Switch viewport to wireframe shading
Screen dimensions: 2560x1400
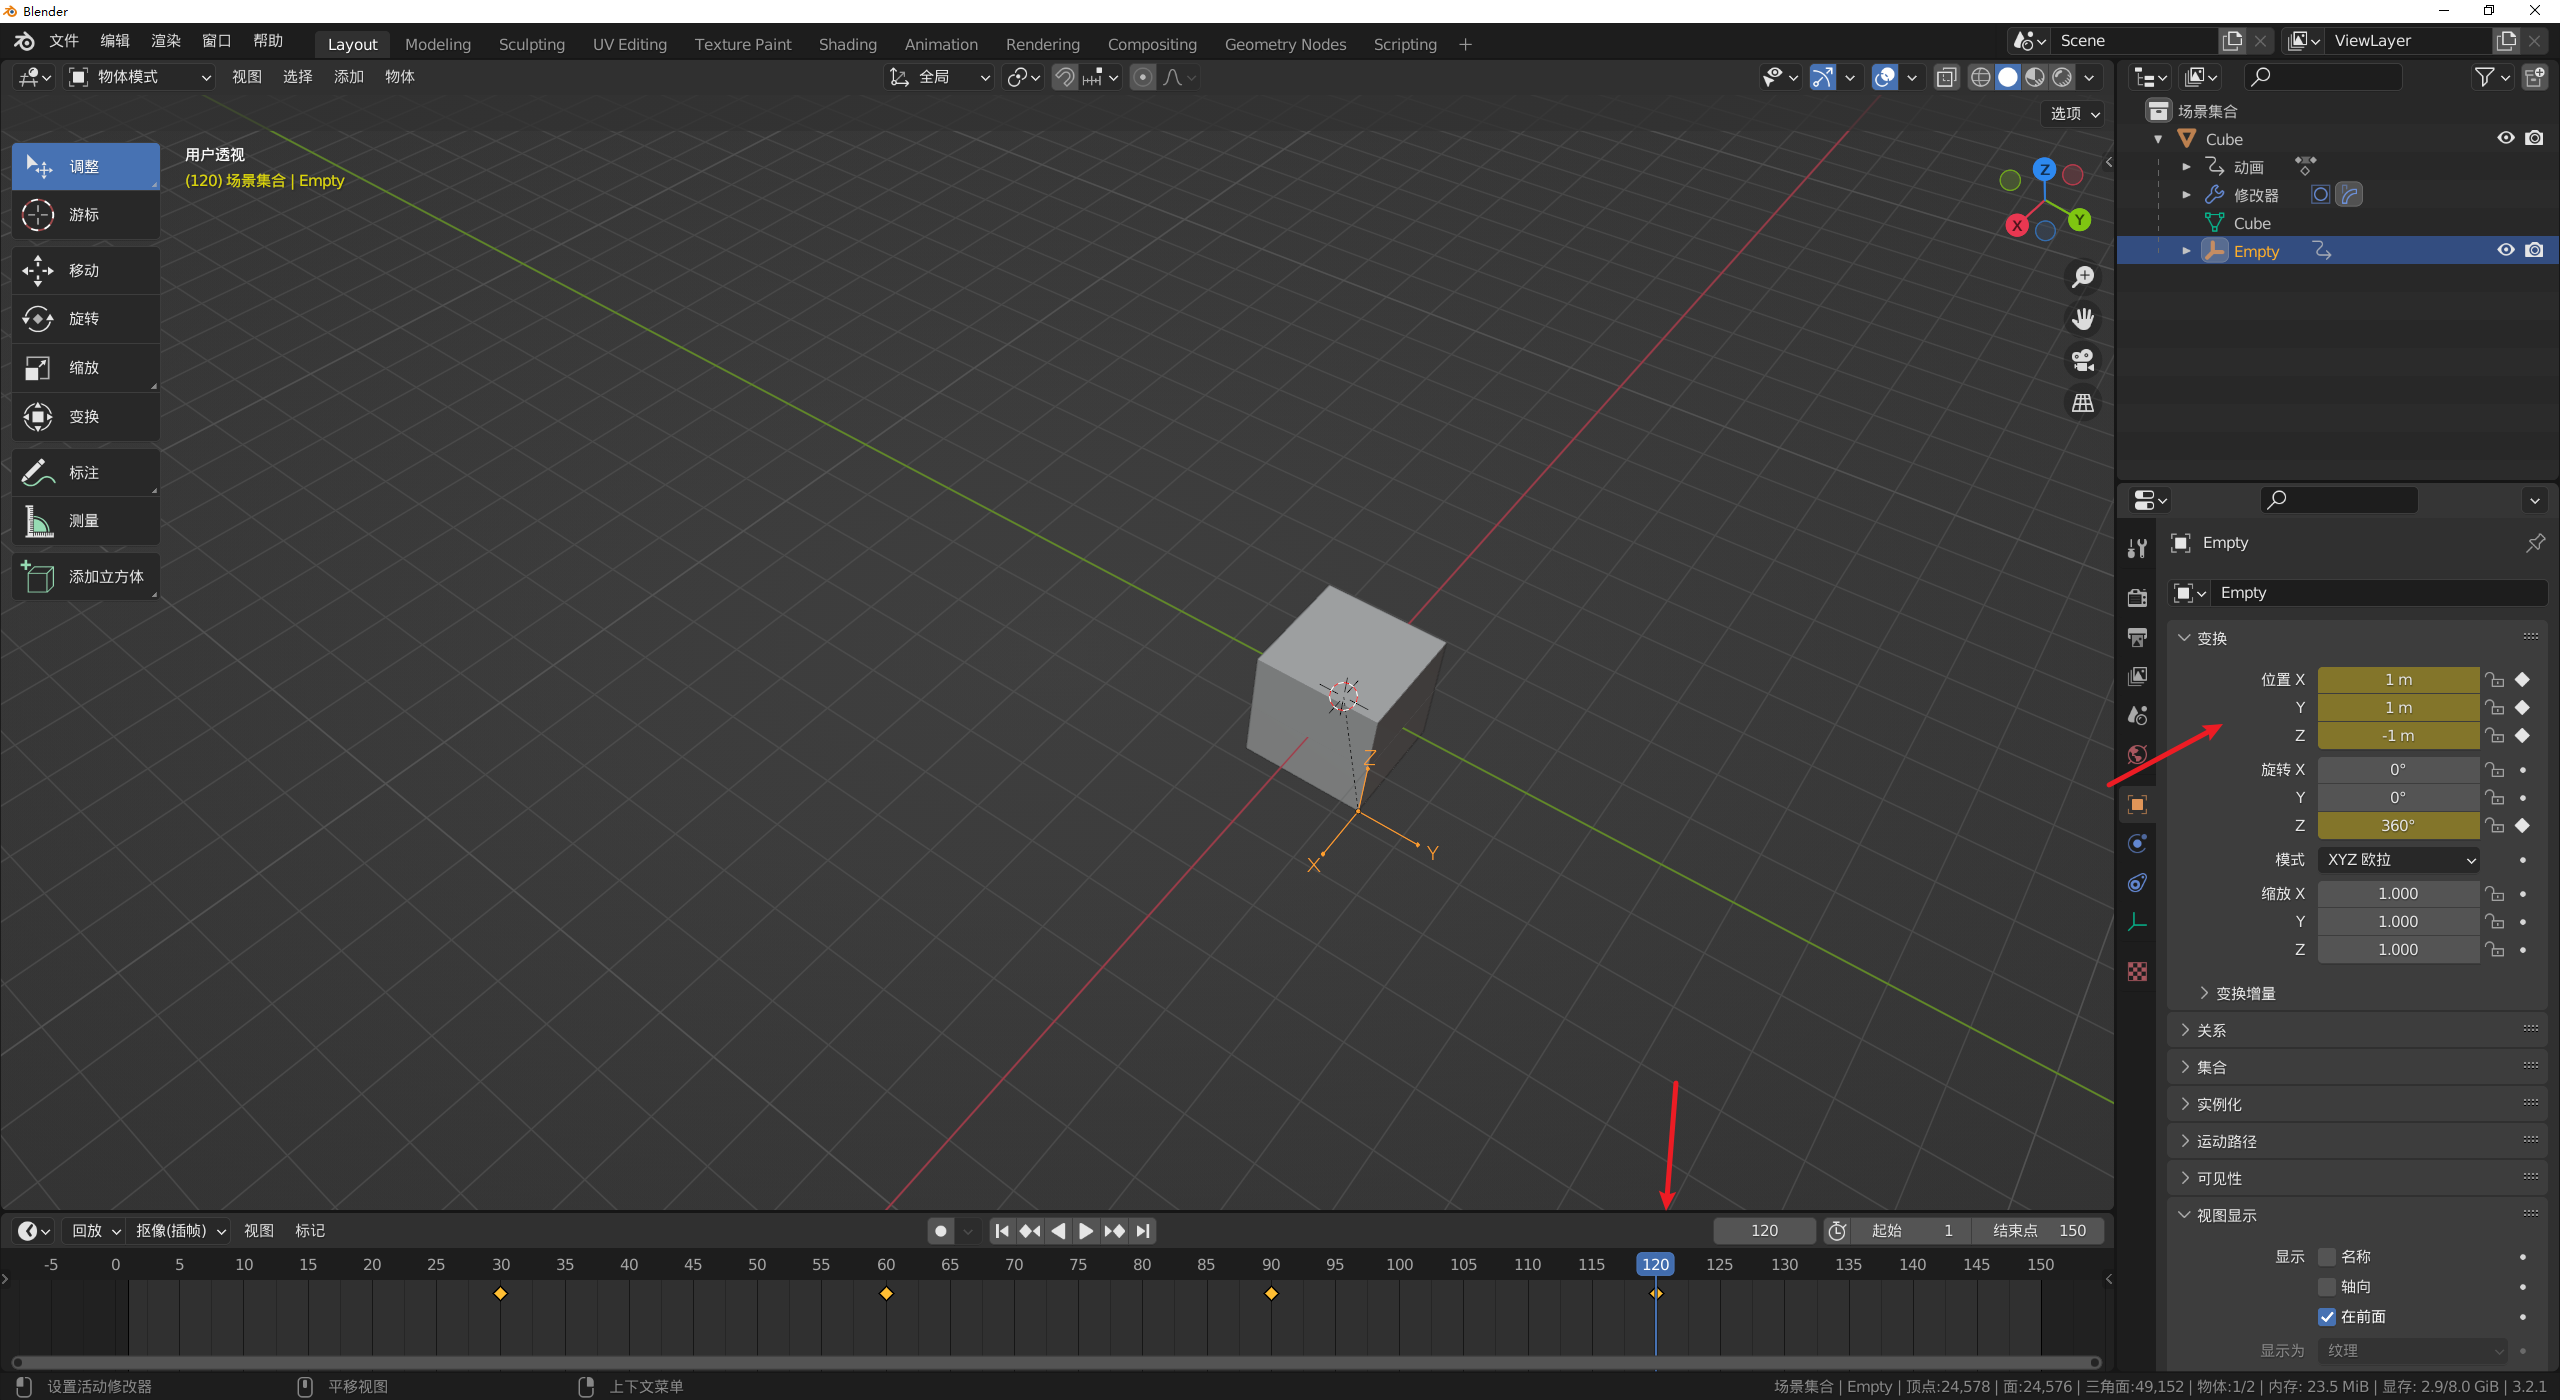click(x=1980, y=77)
